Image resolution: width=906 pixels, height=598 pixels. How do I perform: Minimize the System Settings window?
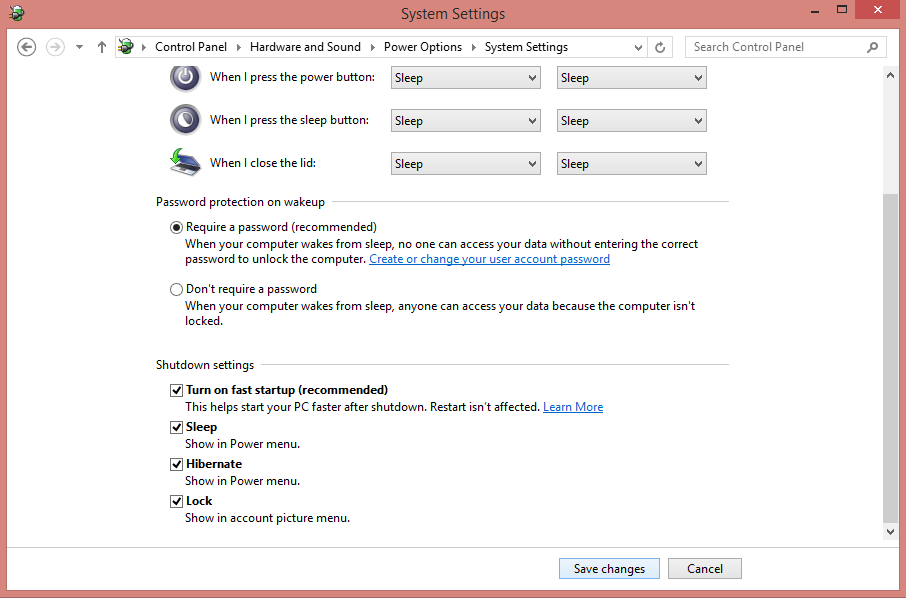[x=815, y=11]
